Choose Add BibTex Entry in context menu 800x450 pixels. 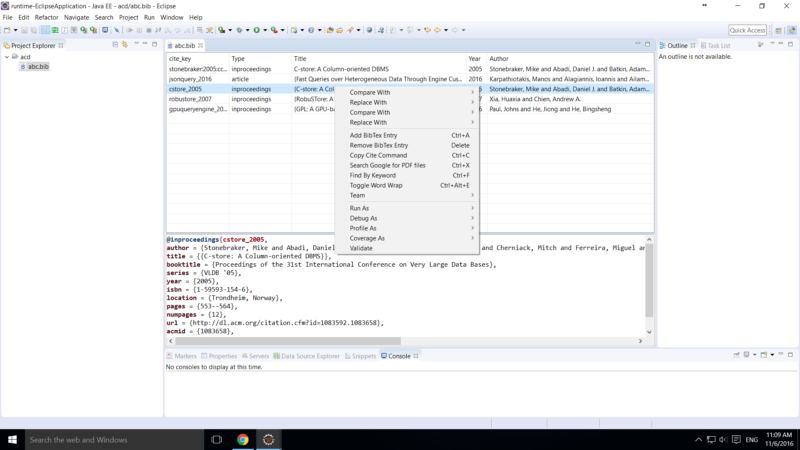[409, 135]
